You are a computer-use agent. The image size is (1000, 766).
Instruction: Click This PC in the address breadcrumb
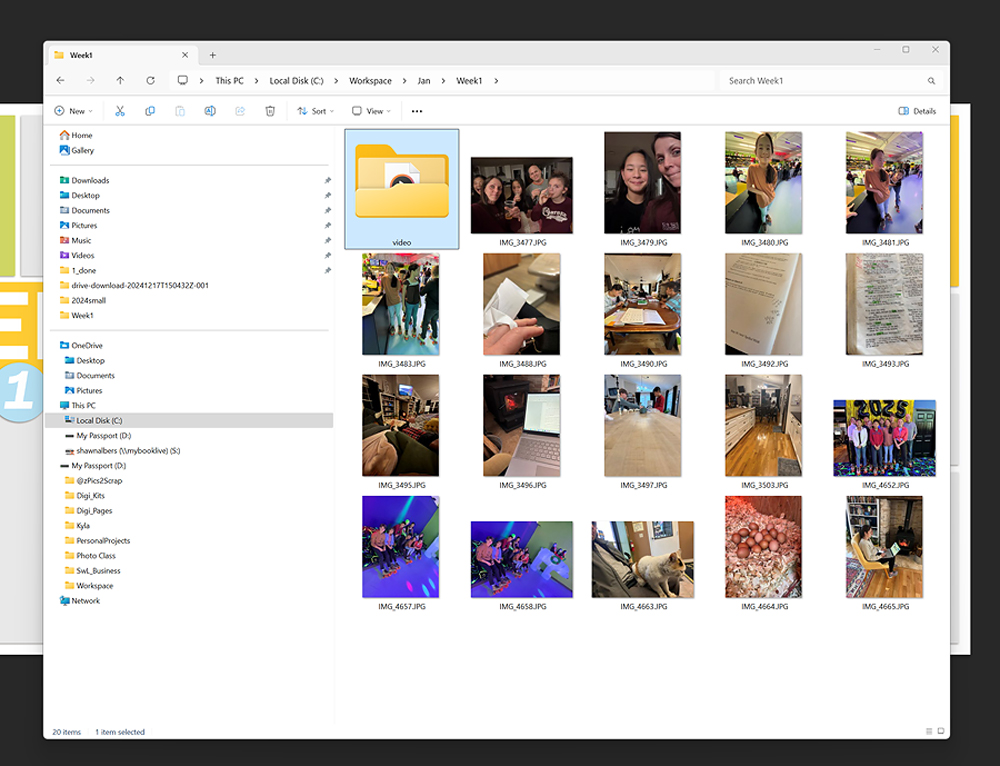click(x=229, y=81)
